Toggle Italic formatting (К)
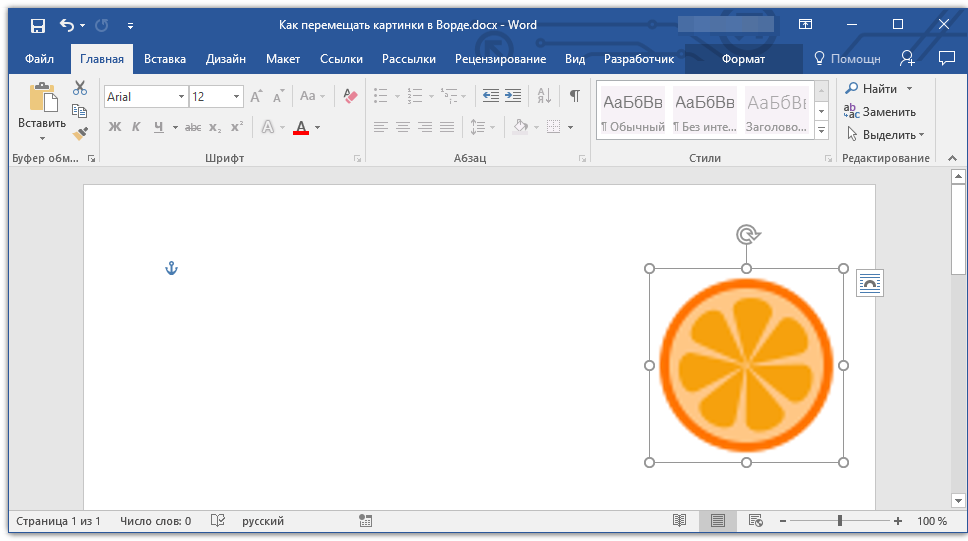 point(136,127)
